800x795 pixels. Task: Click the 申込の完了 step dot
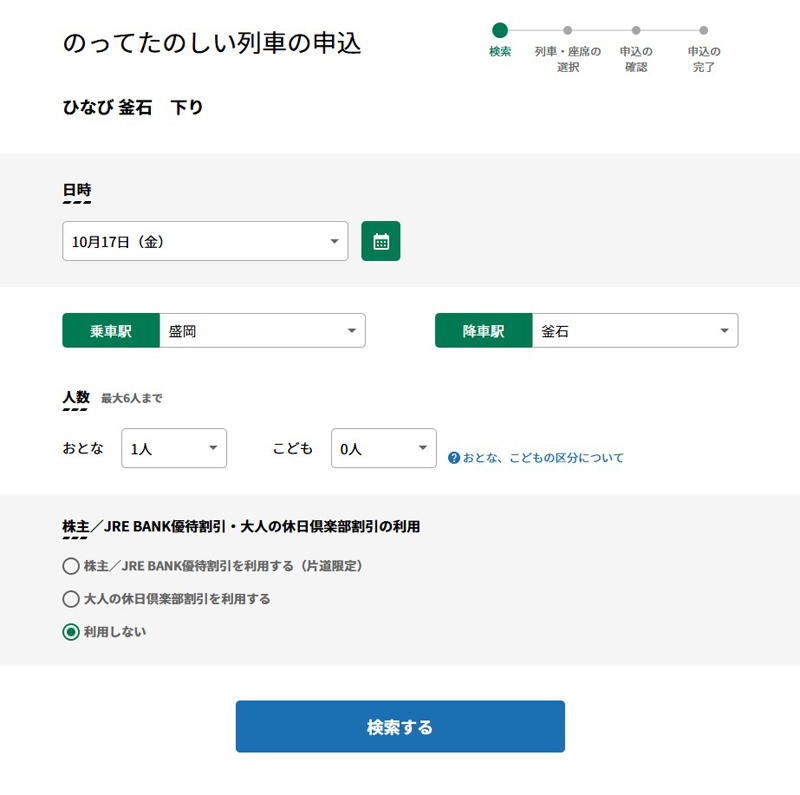click(704, 31)
